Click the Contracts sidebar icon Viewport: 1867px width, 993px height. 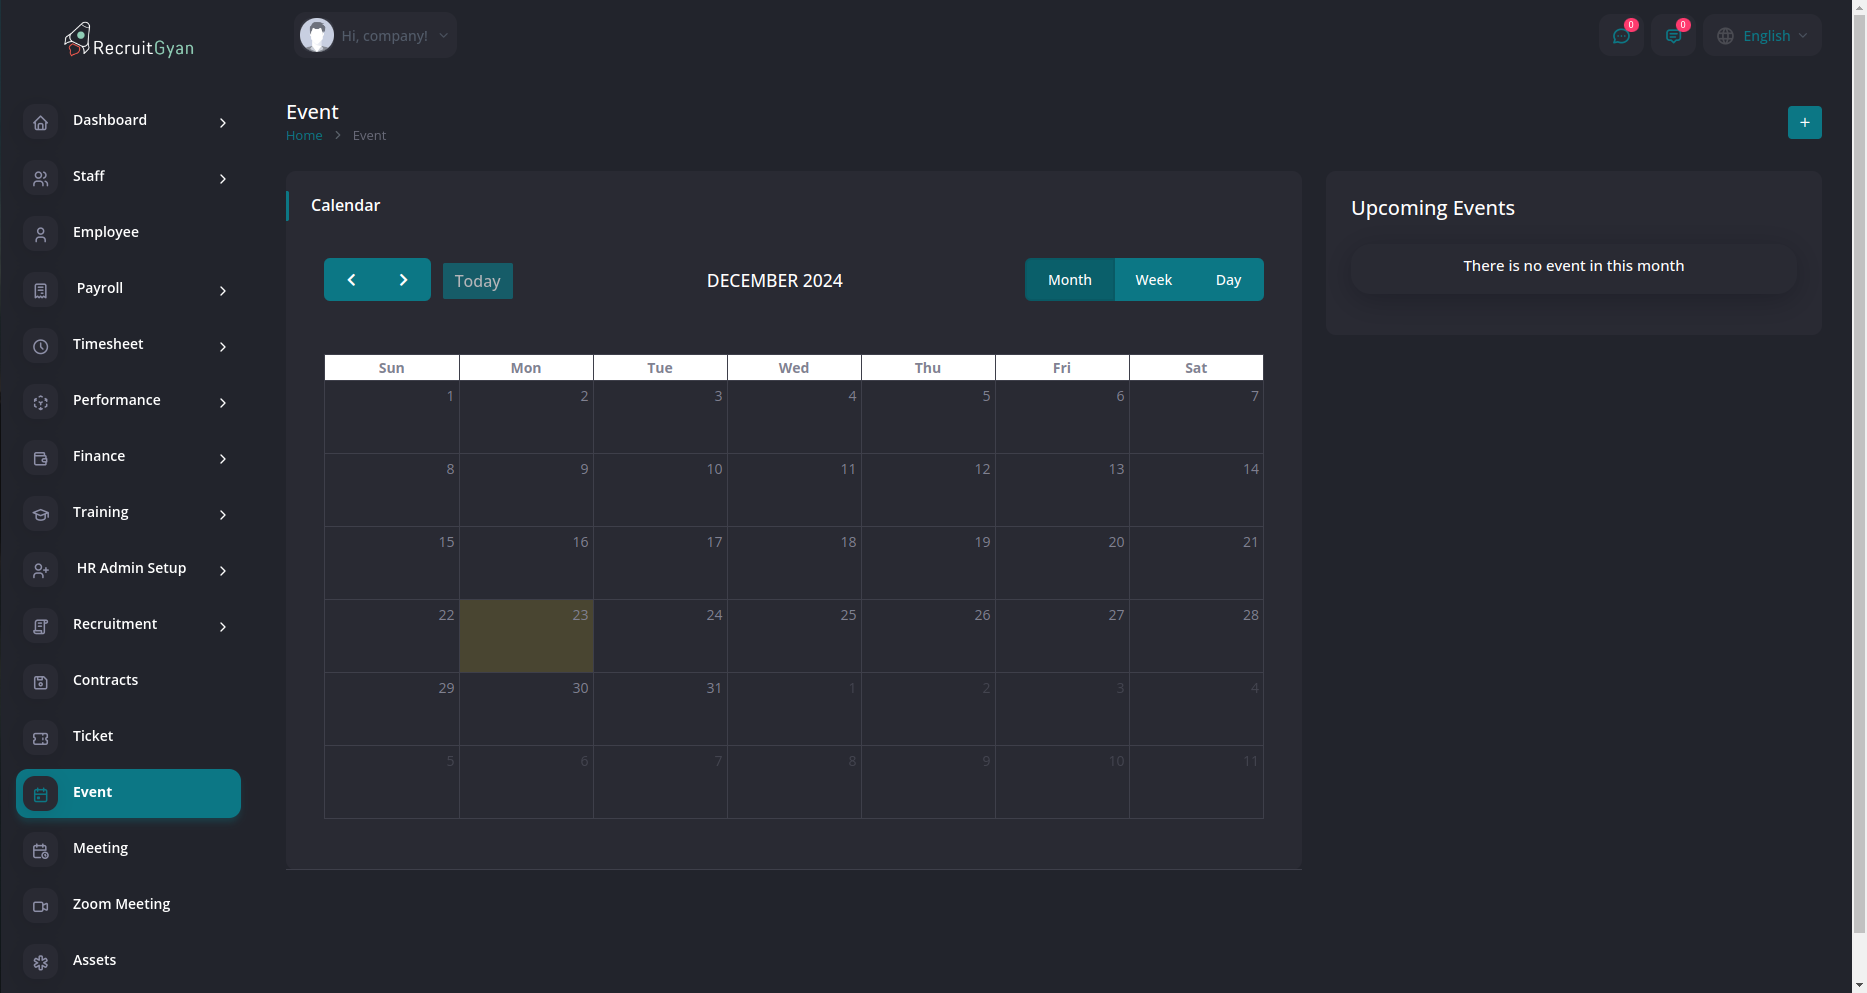click(x=41, y=682)
